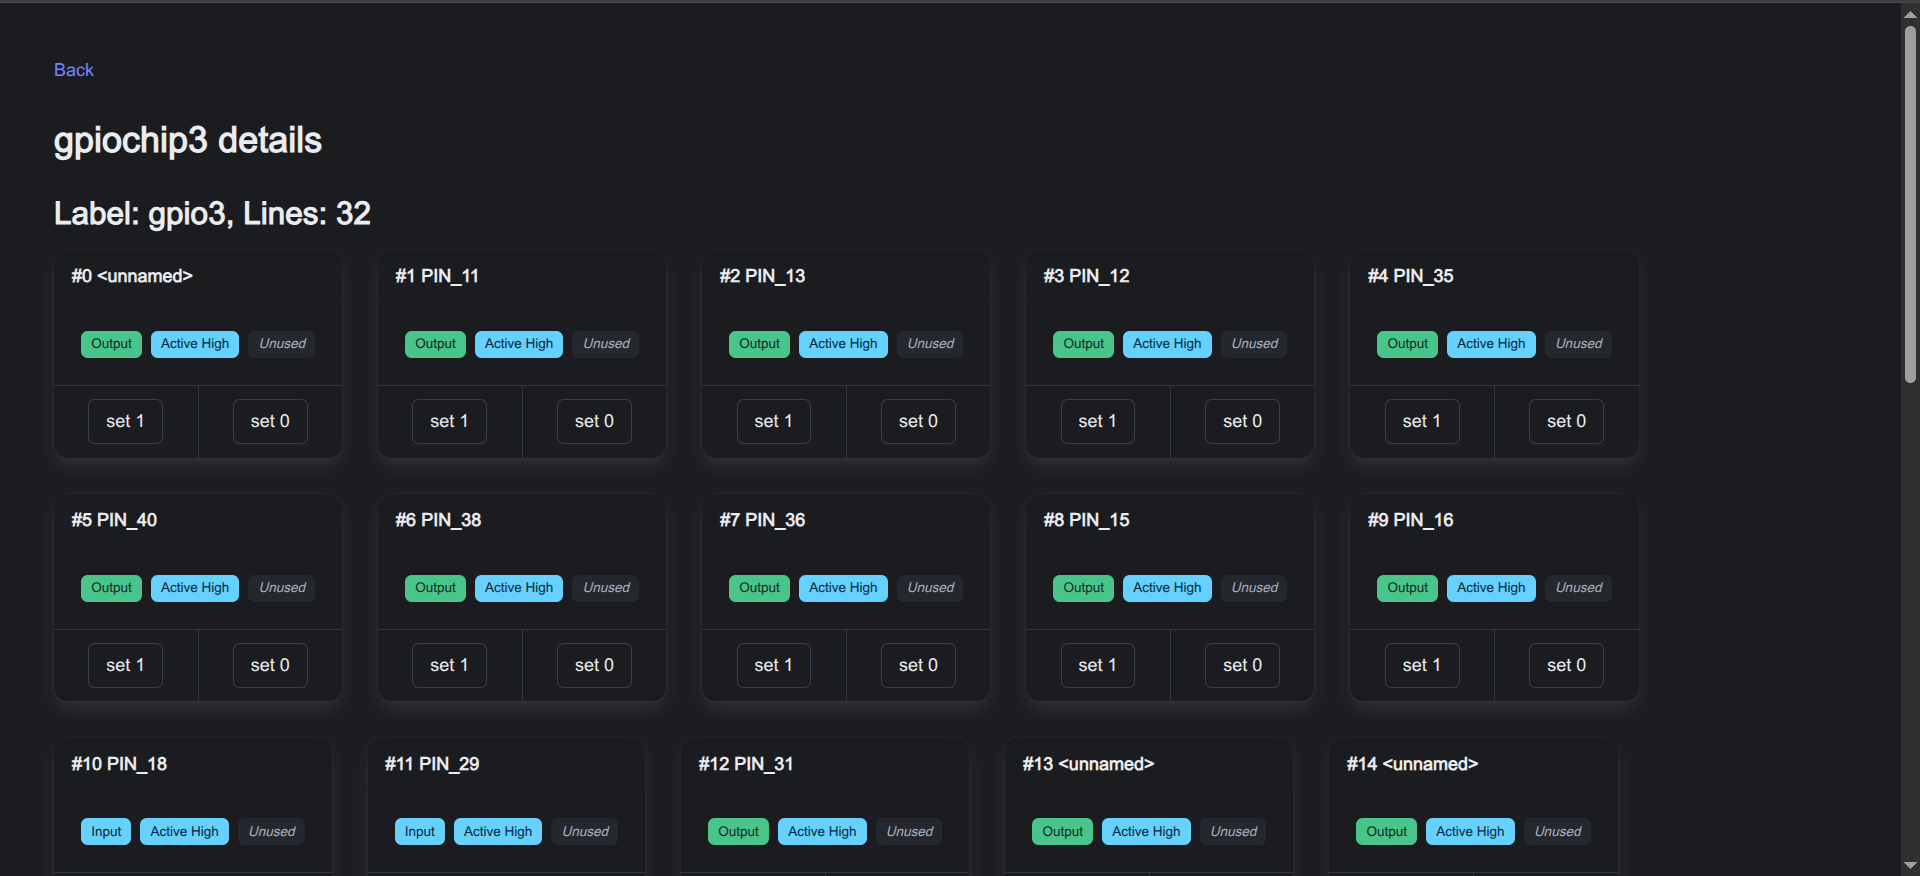The height and width of the screenshot is (876, 1920).
Task: Click the '#8 PIN_15' card title
Action: click(x=1086, y=520)
